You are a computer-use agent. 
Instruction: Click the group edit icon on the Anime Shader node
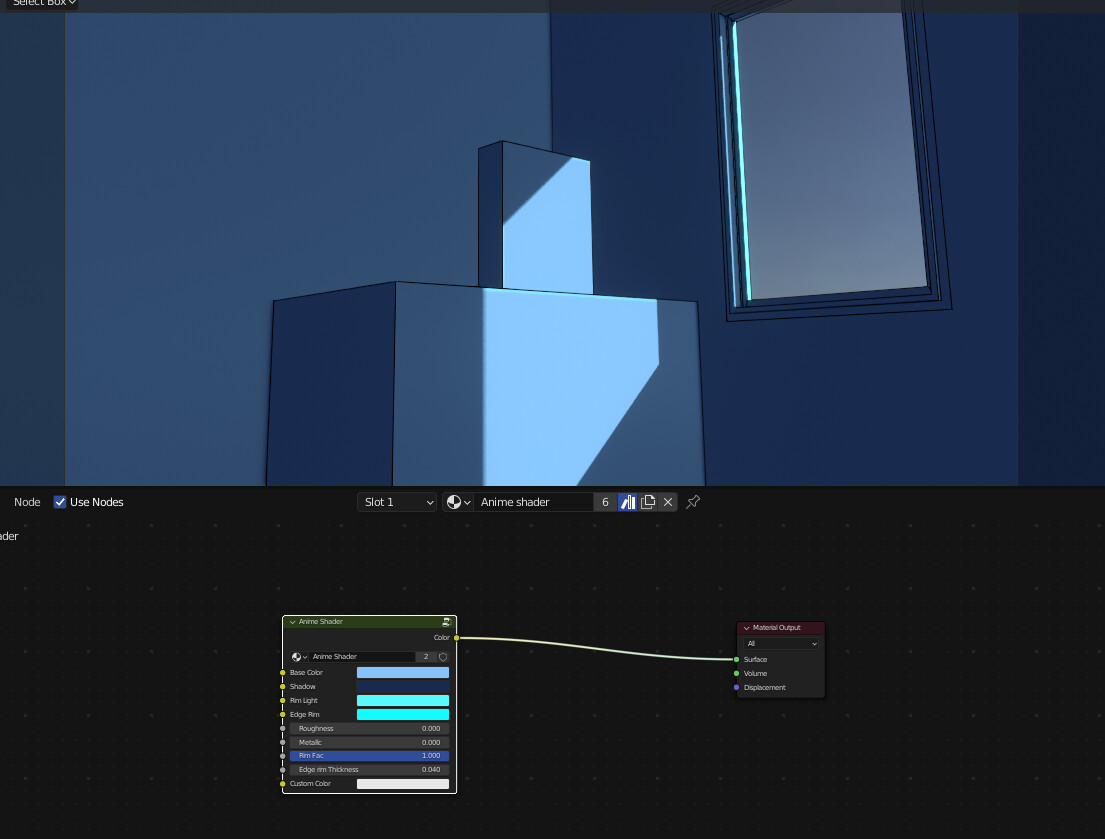447,621
